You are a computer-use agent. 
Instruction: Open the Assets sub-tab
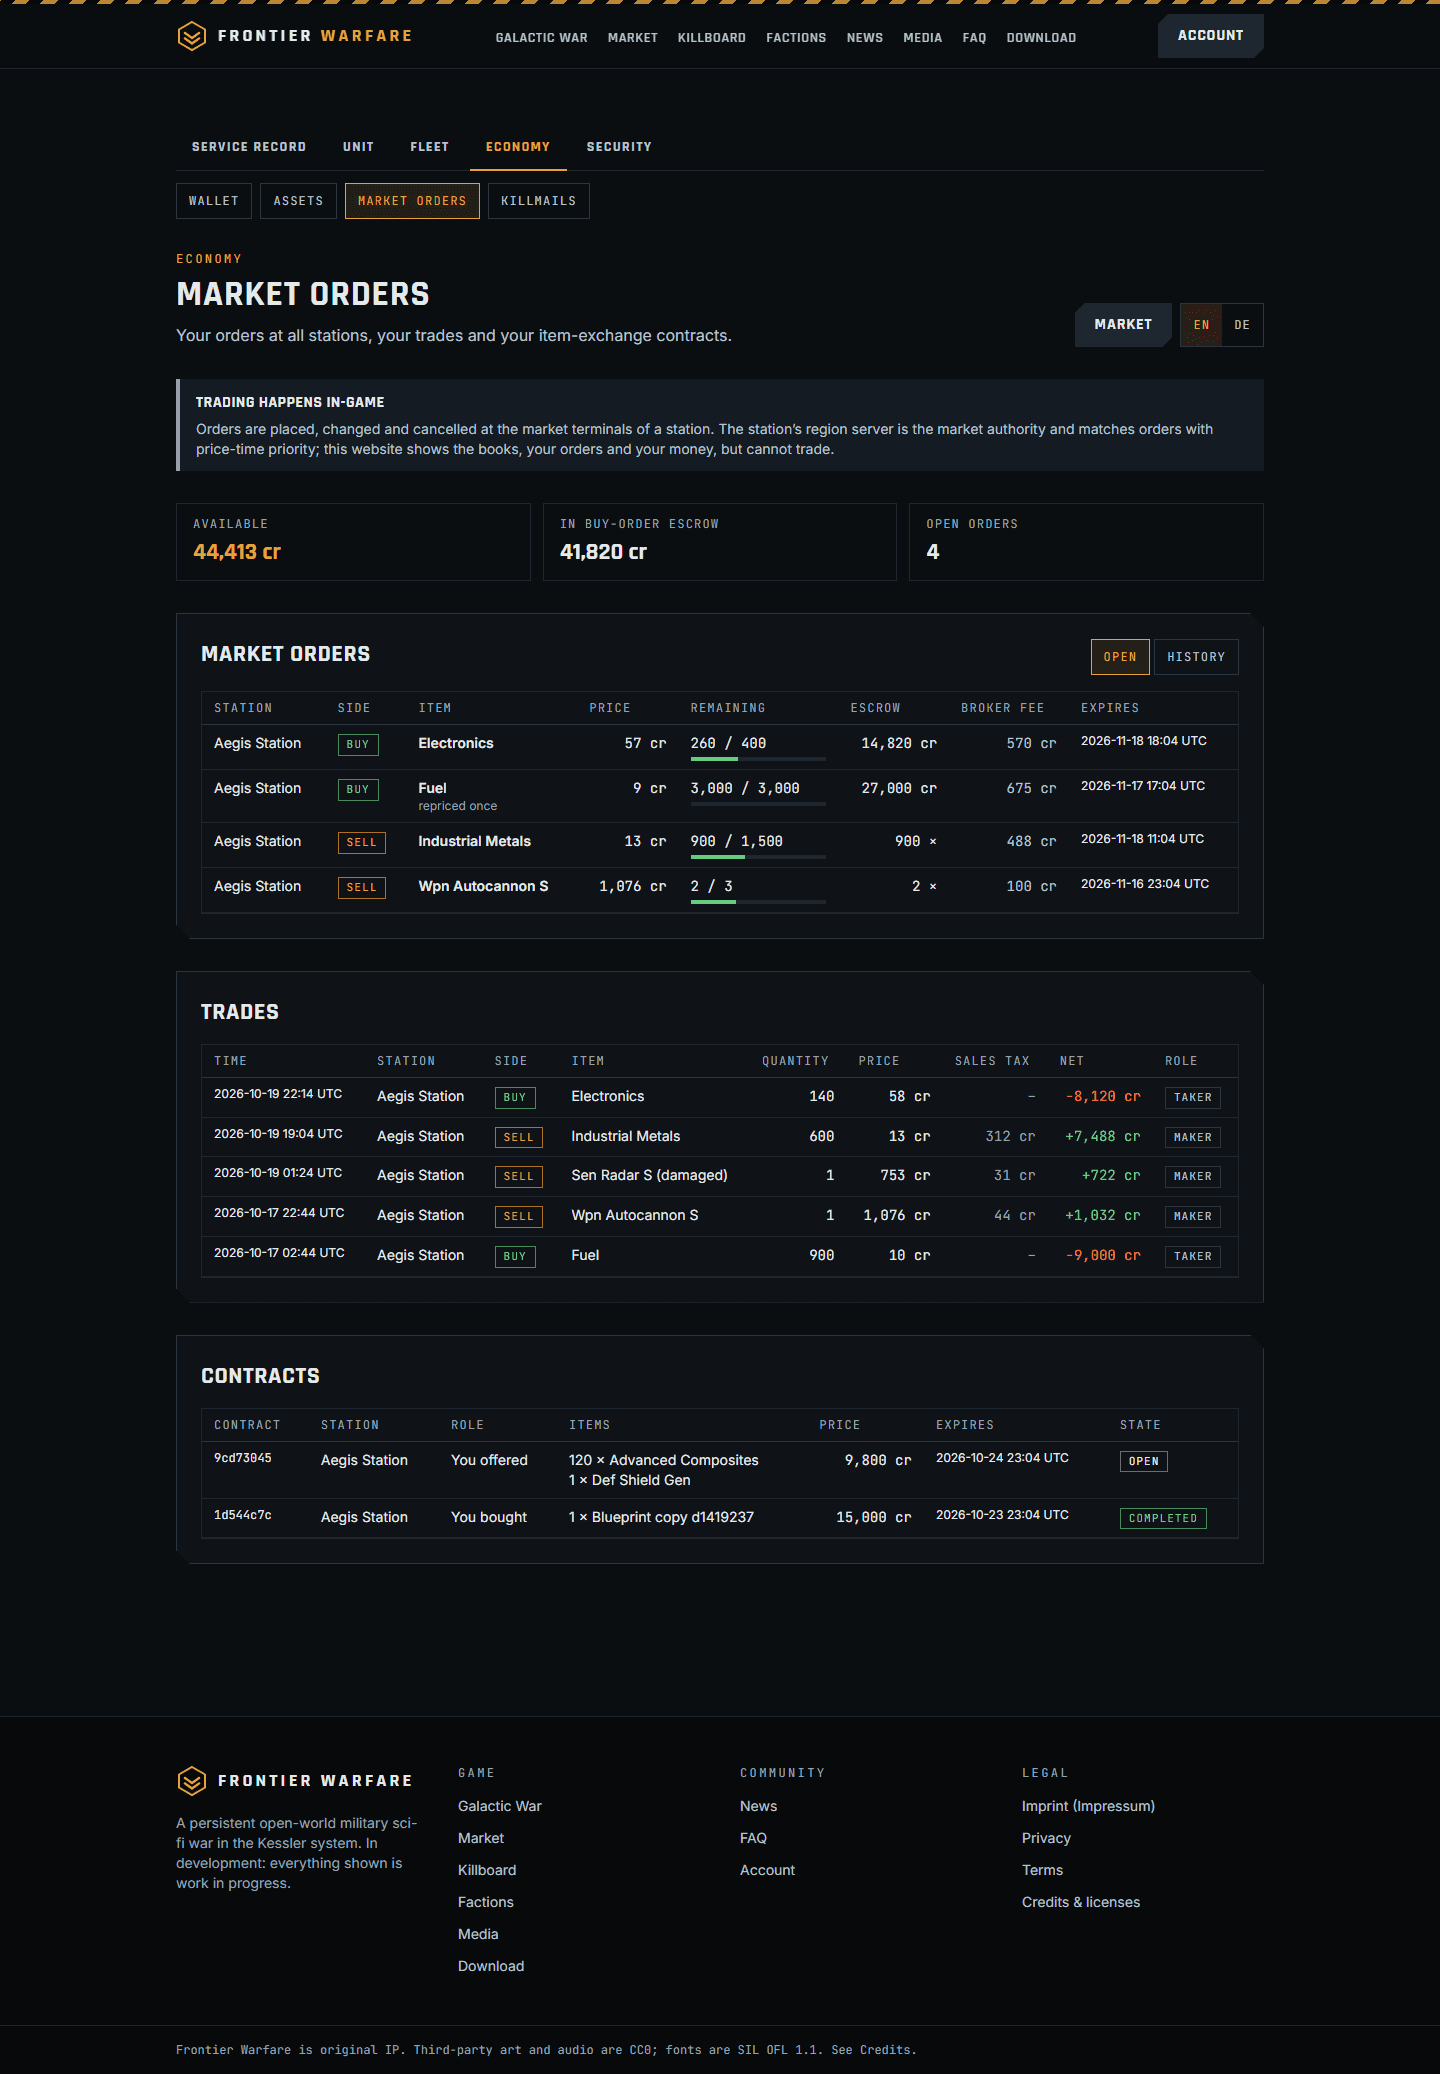[298, 201]
